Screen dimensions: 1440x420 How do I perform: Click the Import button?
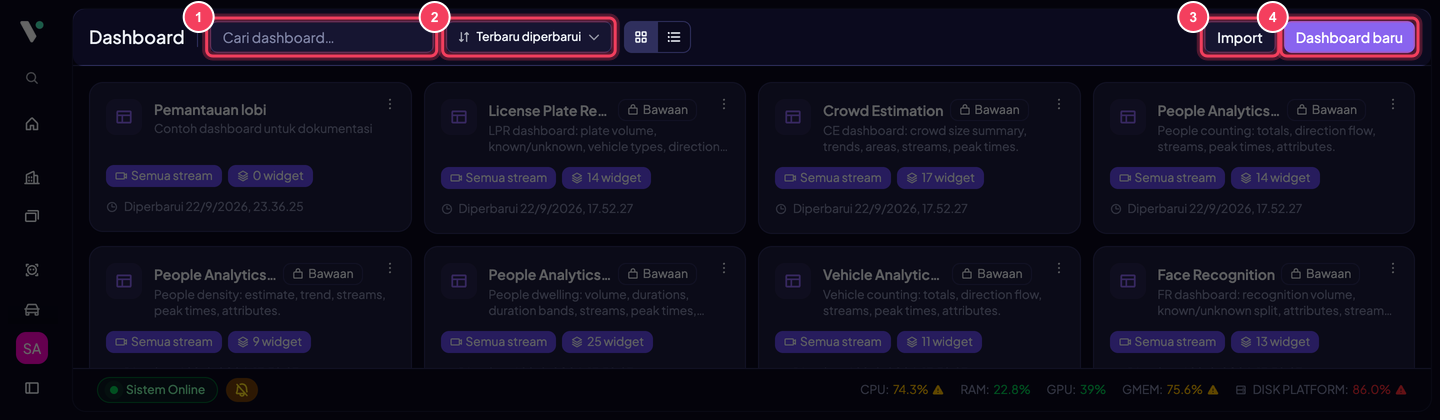pos(1239,38)
